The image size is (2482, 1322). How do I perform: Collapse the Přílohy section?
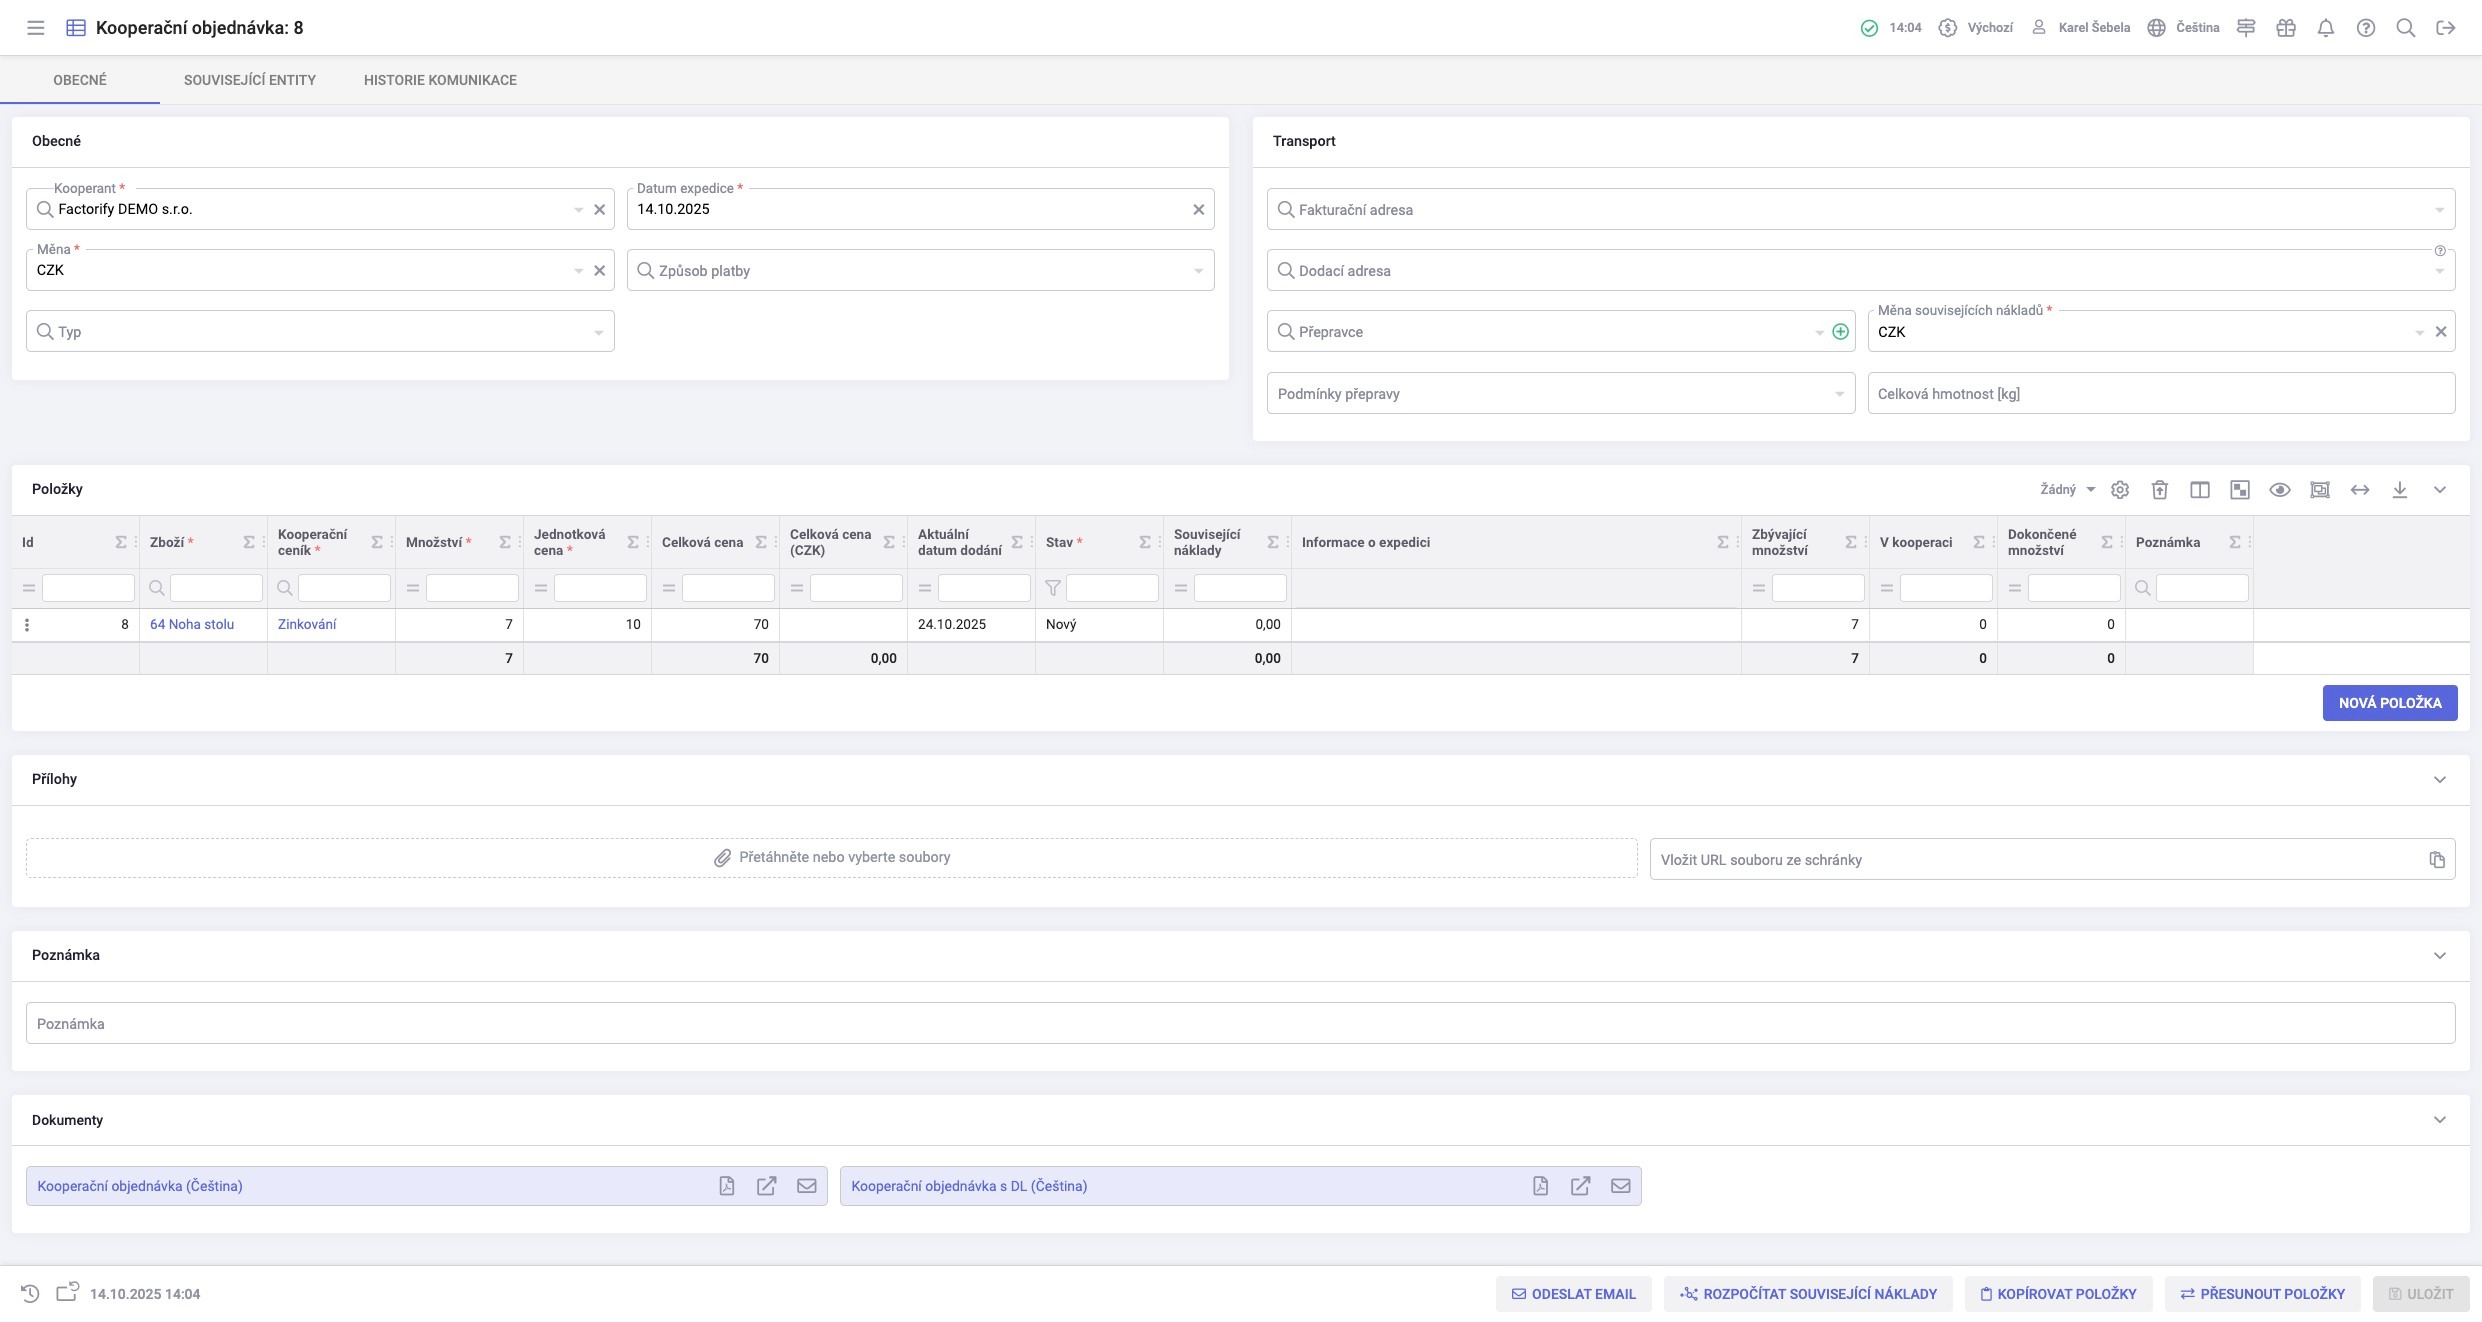click(2439, 779)
